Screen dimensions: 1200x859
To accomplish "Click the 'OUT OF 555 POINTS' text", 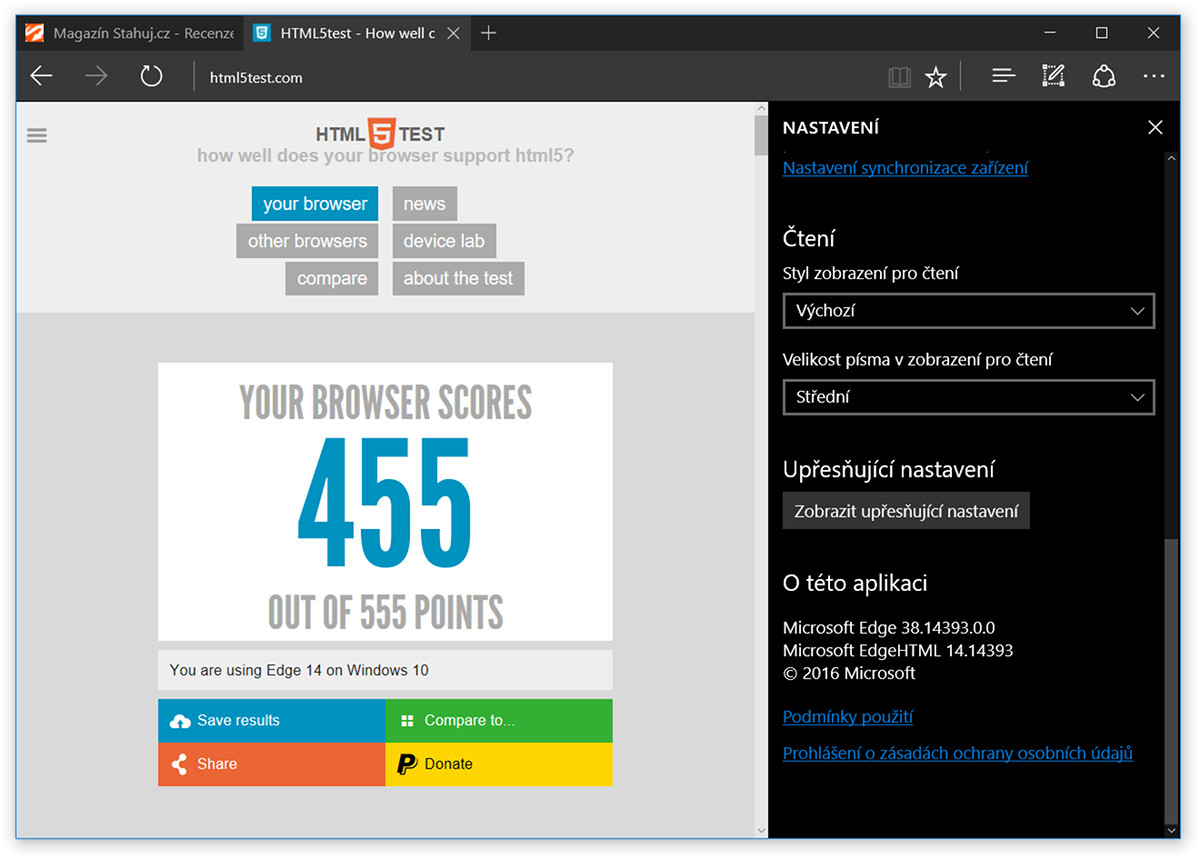I will [x=385, y=612].
